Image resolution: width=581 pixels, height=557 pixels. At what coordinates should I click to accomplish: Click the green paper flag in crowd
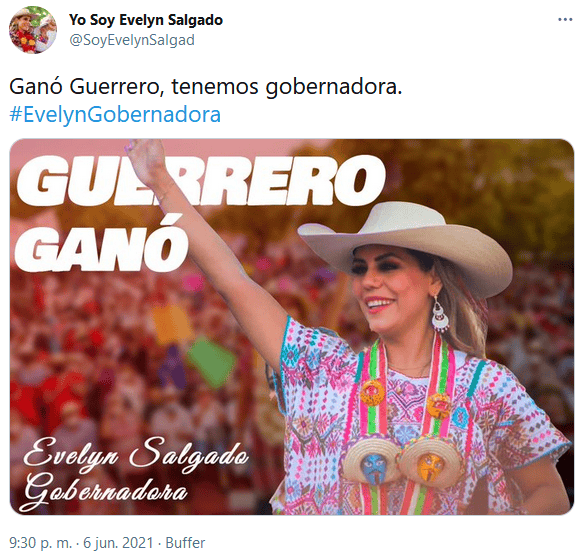211,362
